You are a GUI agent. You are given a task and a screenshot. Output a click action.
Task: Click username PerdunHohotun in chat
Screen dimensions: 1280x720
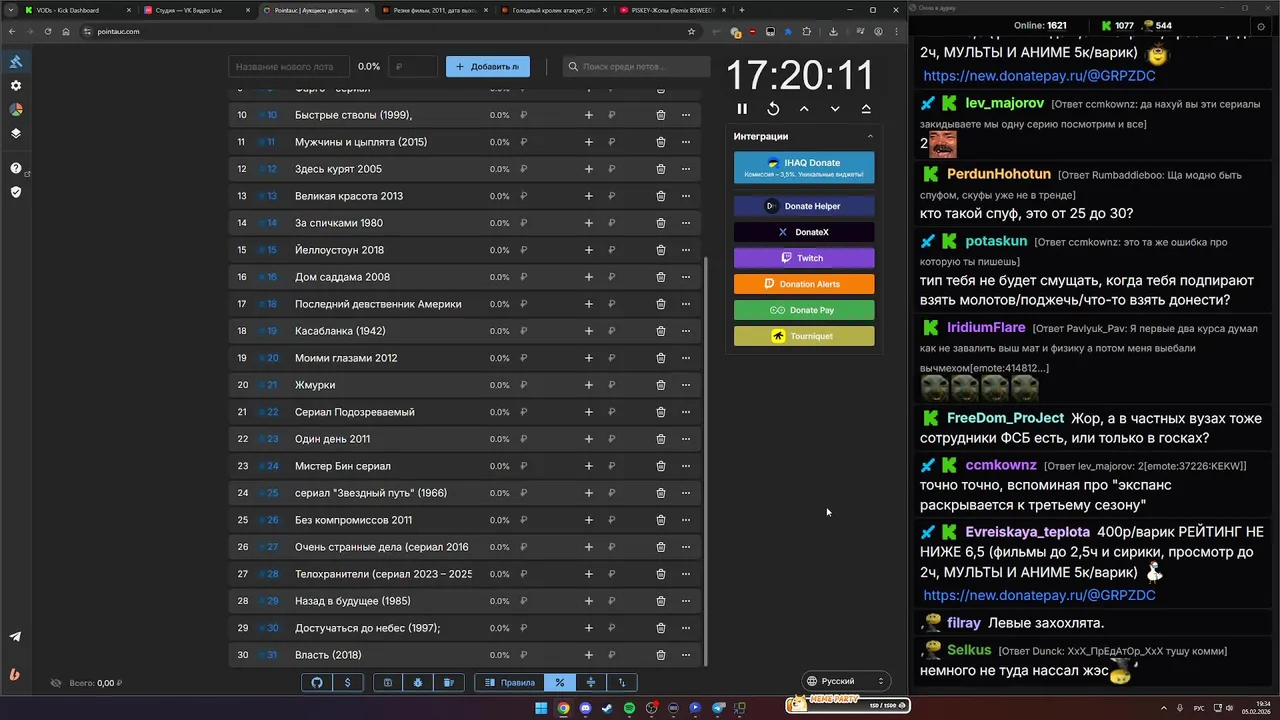click(998, 174)
